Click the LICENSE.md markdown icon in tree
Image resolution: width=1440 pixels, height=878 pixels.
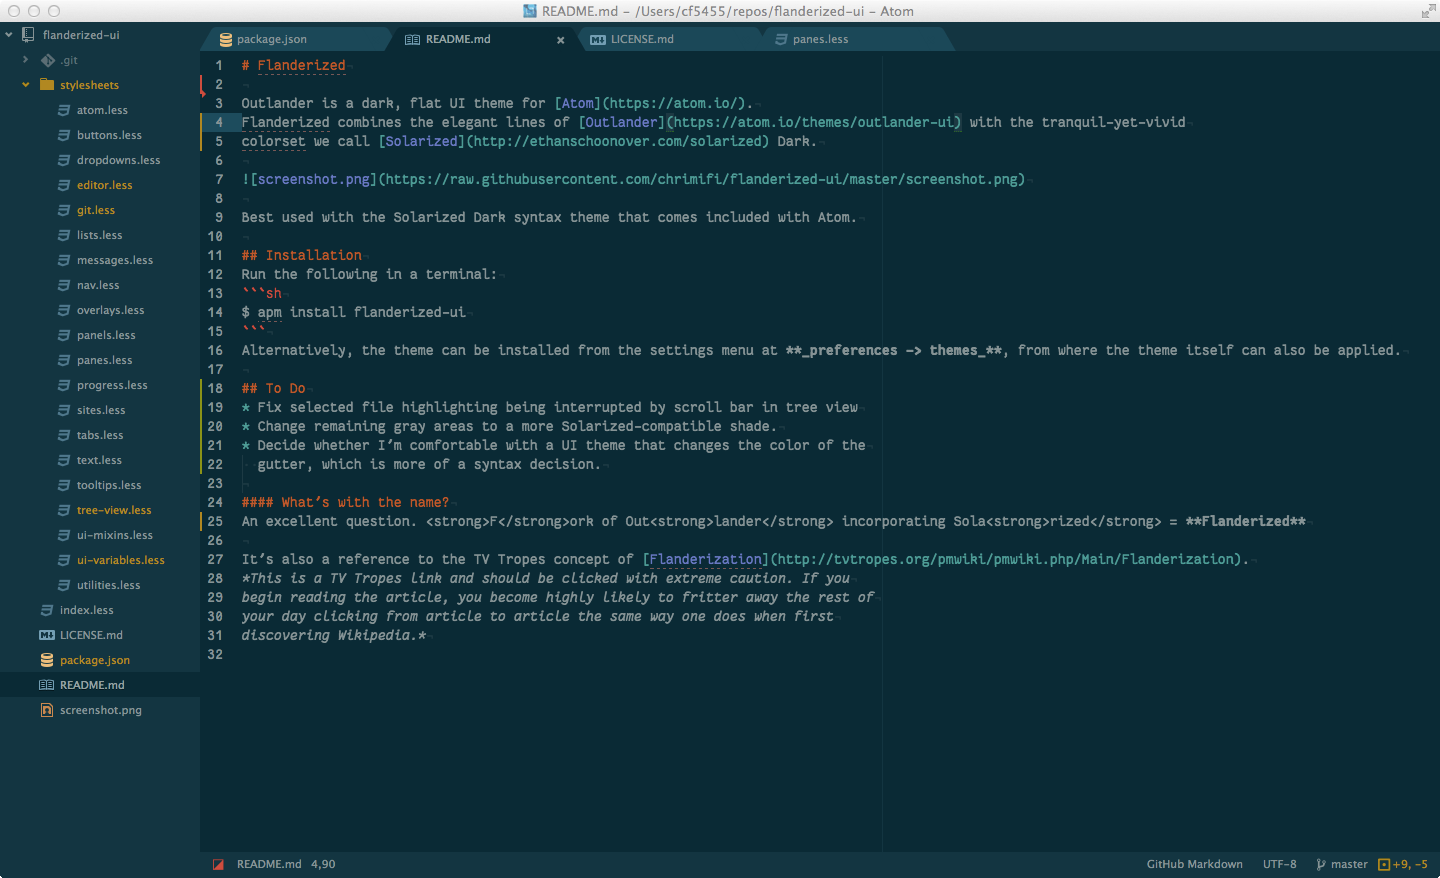(x=47, y=635)
